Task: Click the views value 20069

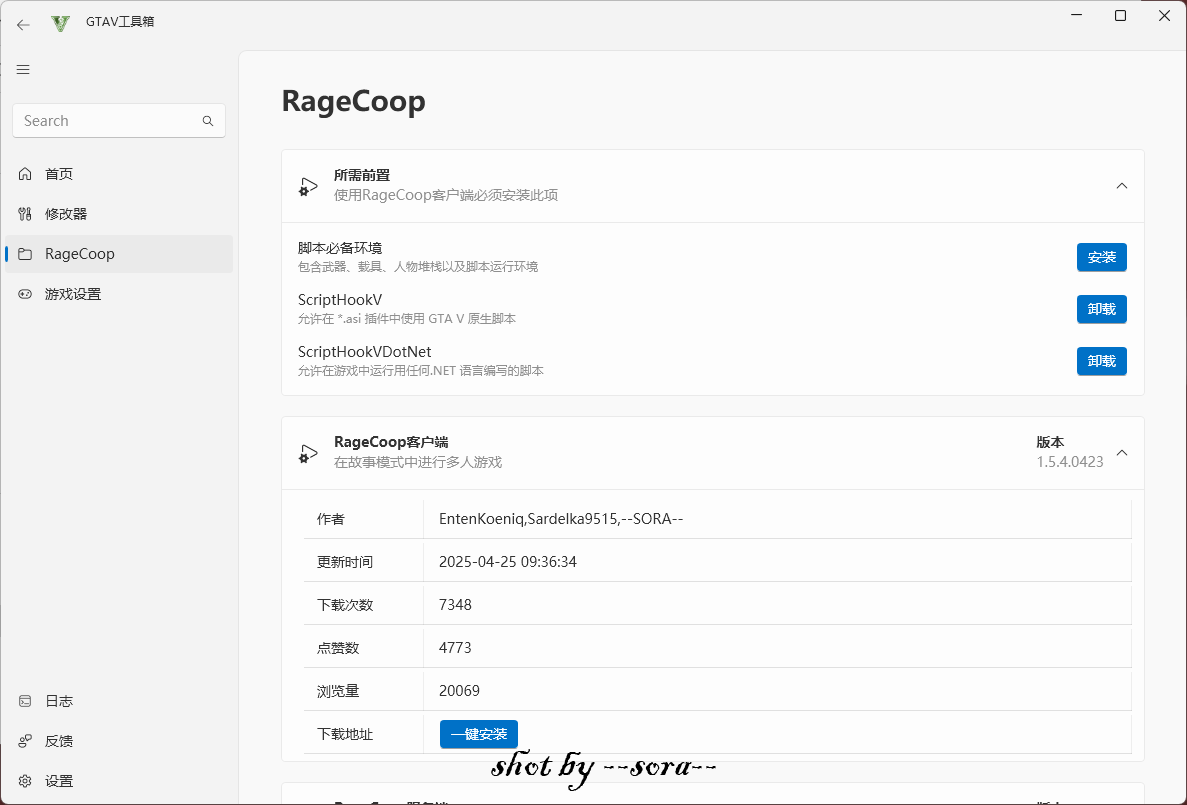Action: tap(460, 691)
